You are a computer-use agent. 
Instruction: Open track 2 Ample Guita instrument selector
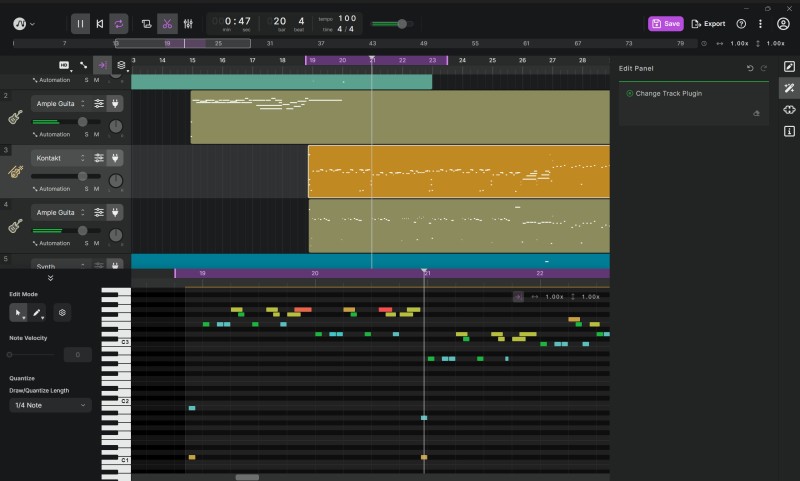60,104
